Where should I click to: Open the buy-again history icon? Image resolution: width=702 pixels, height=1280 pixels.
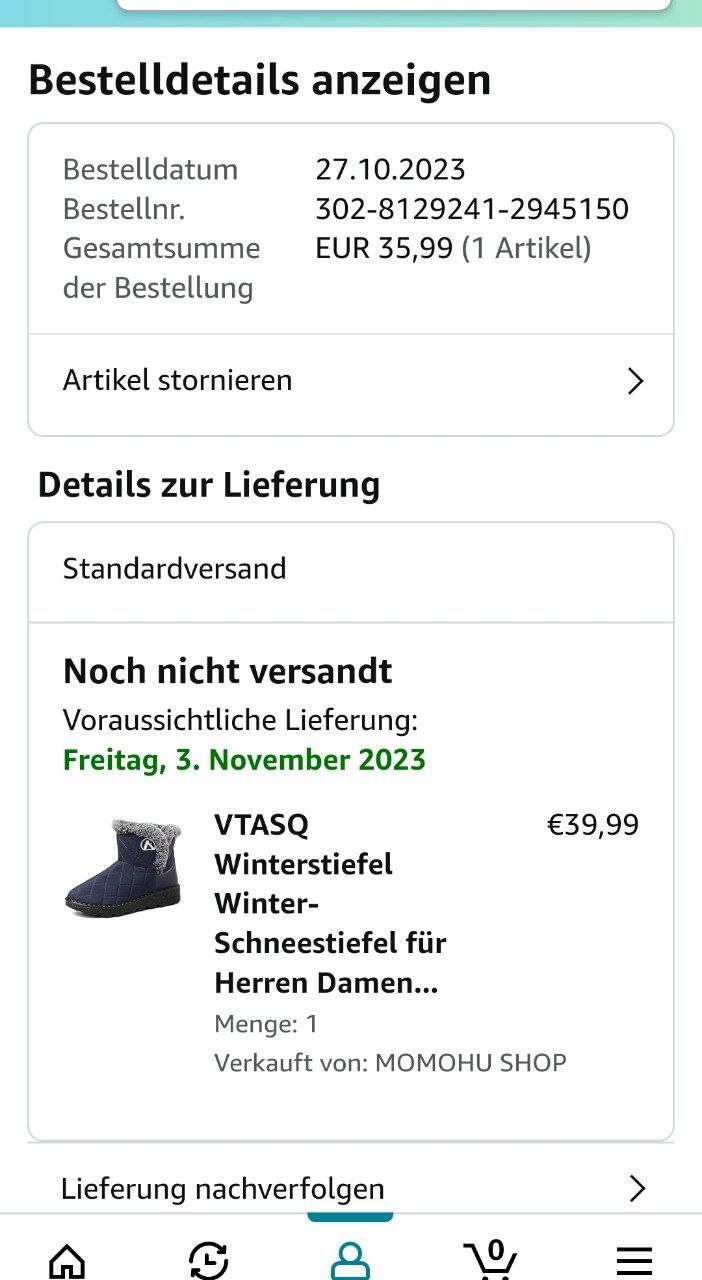[208, 1259]
